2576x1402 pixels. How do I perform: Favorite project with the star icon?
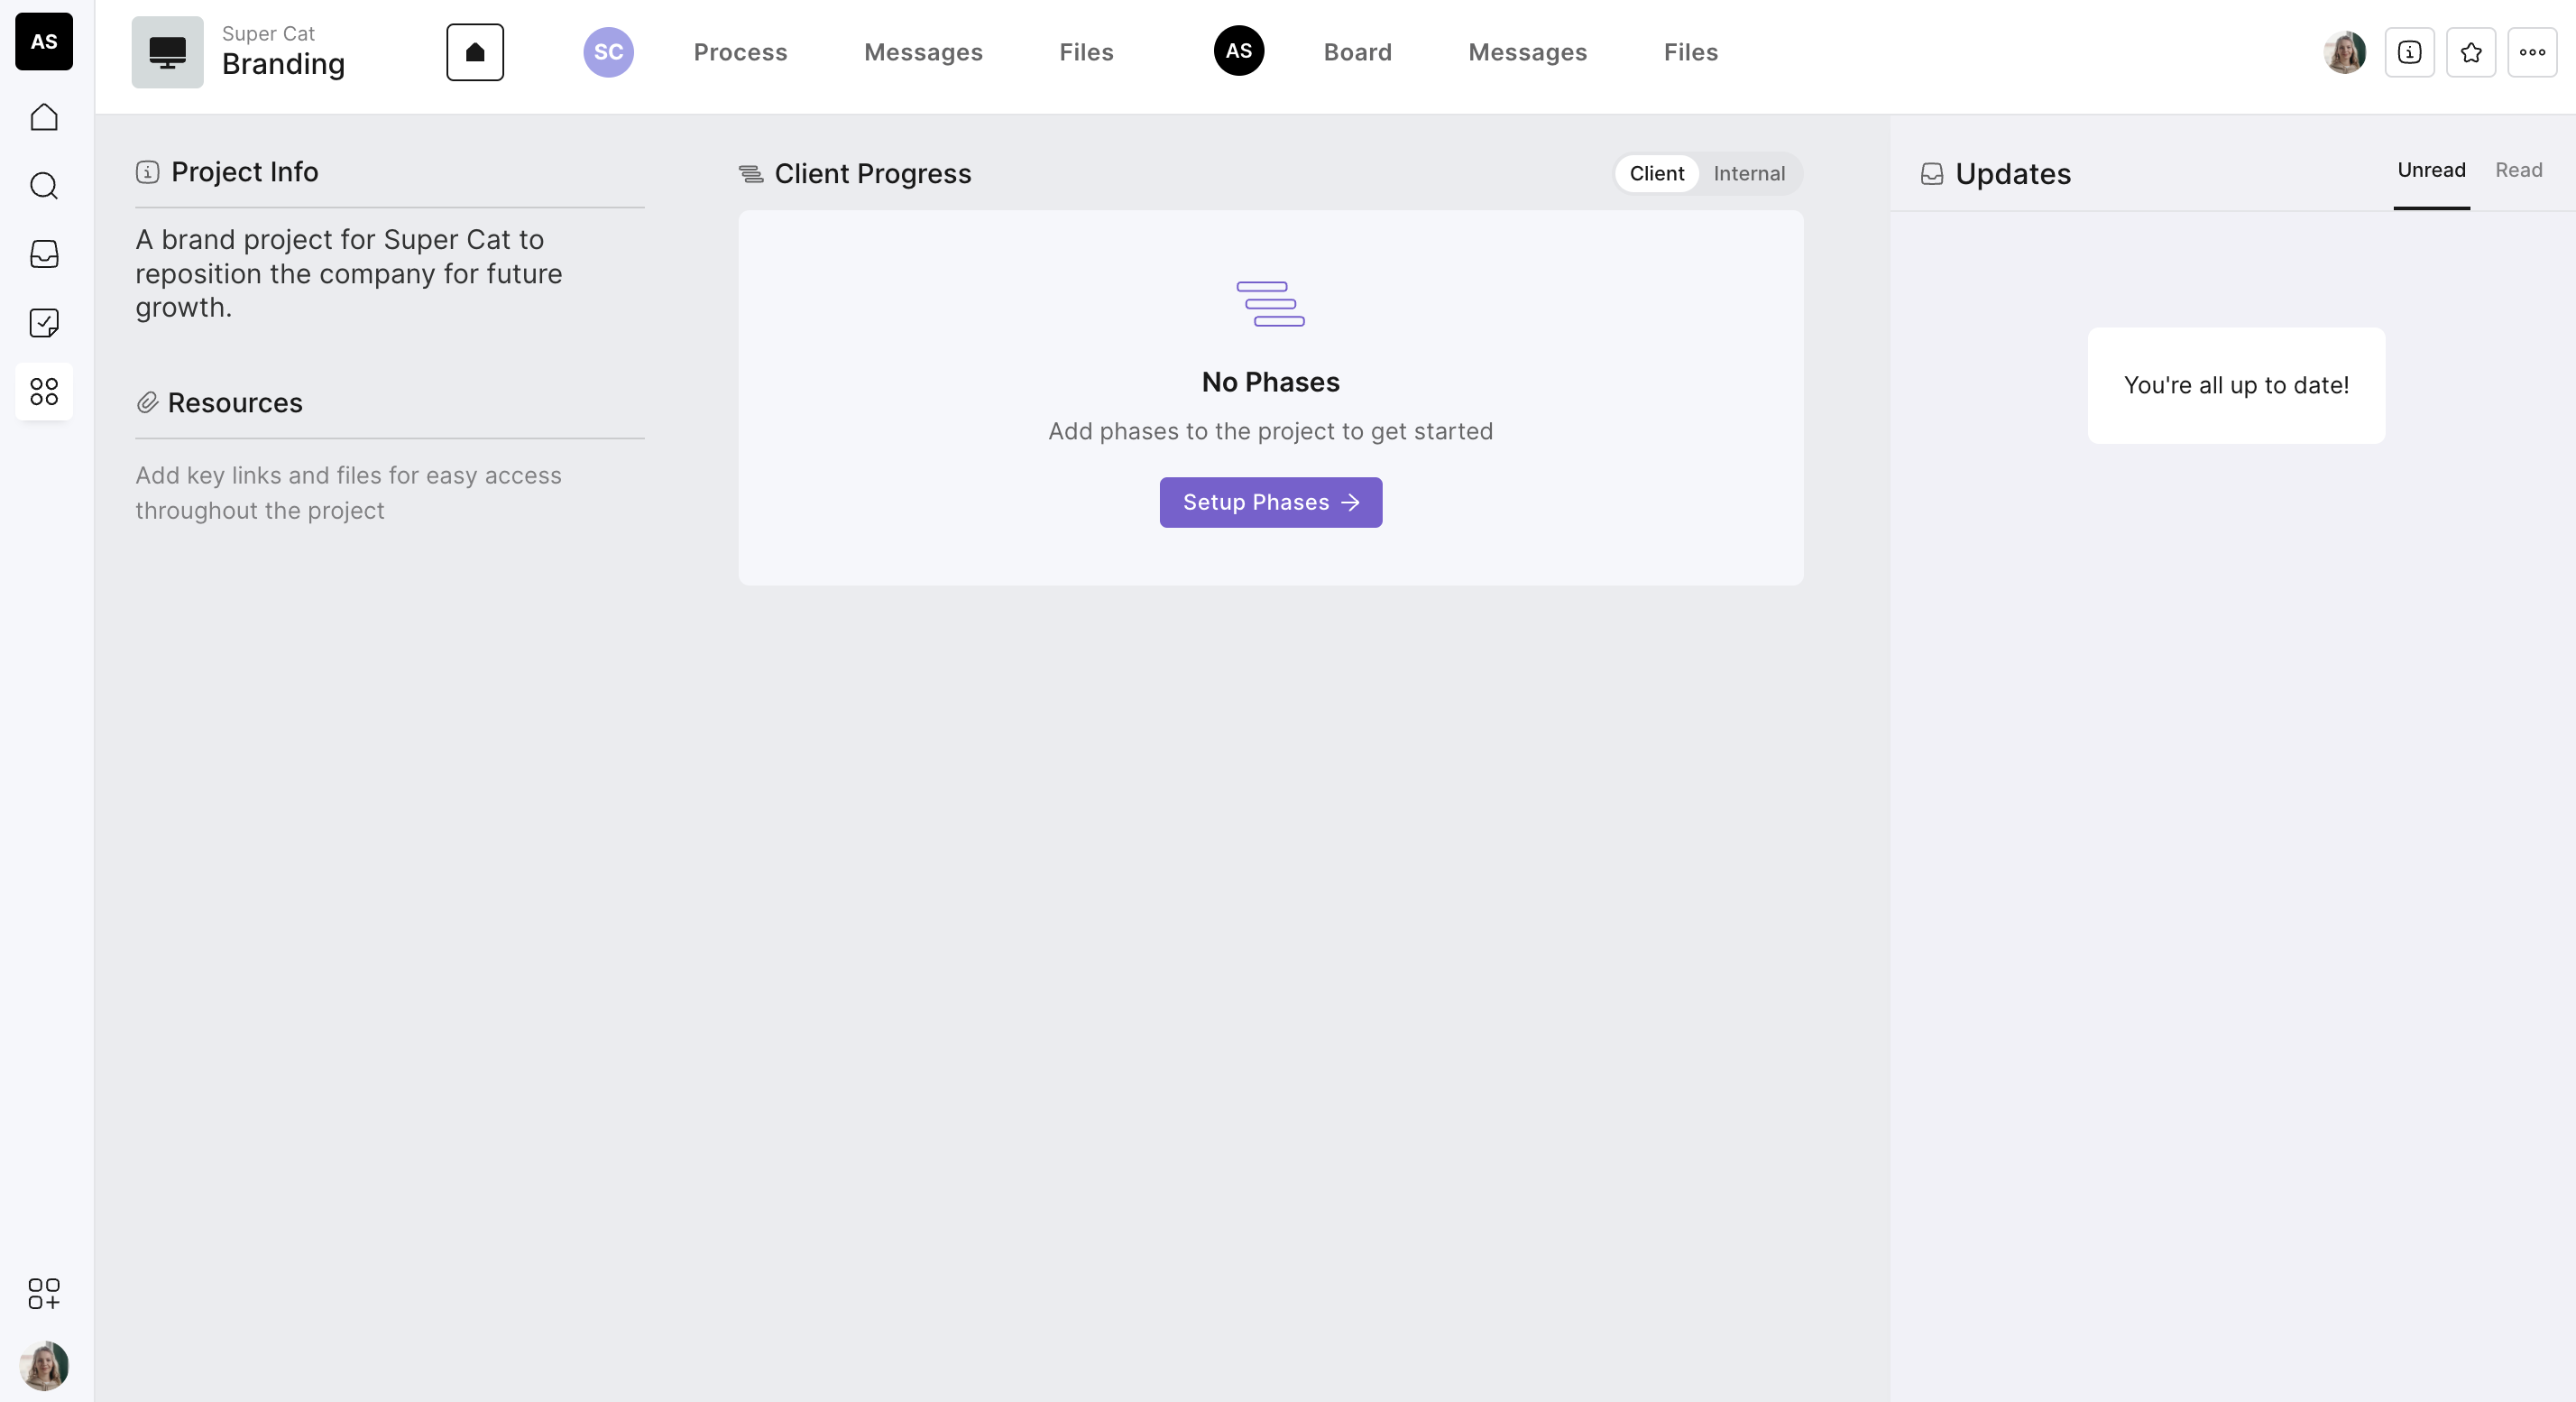coord(2471,52)
